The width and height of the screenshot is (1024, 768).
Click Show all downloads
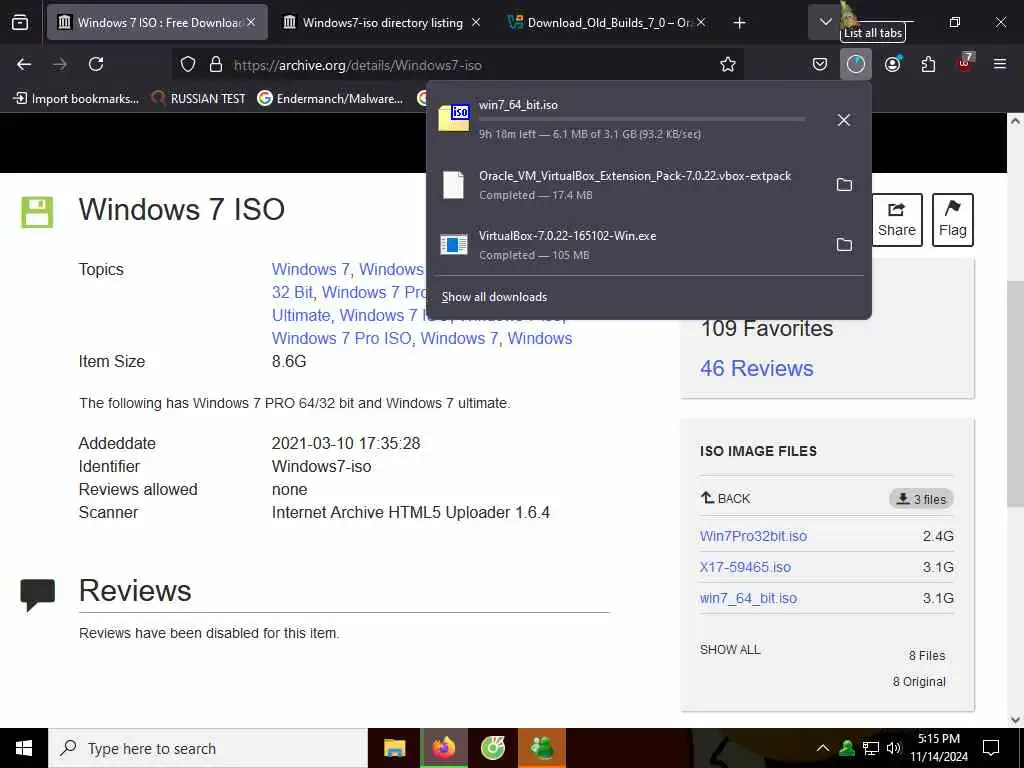click(x=494, y=297)
